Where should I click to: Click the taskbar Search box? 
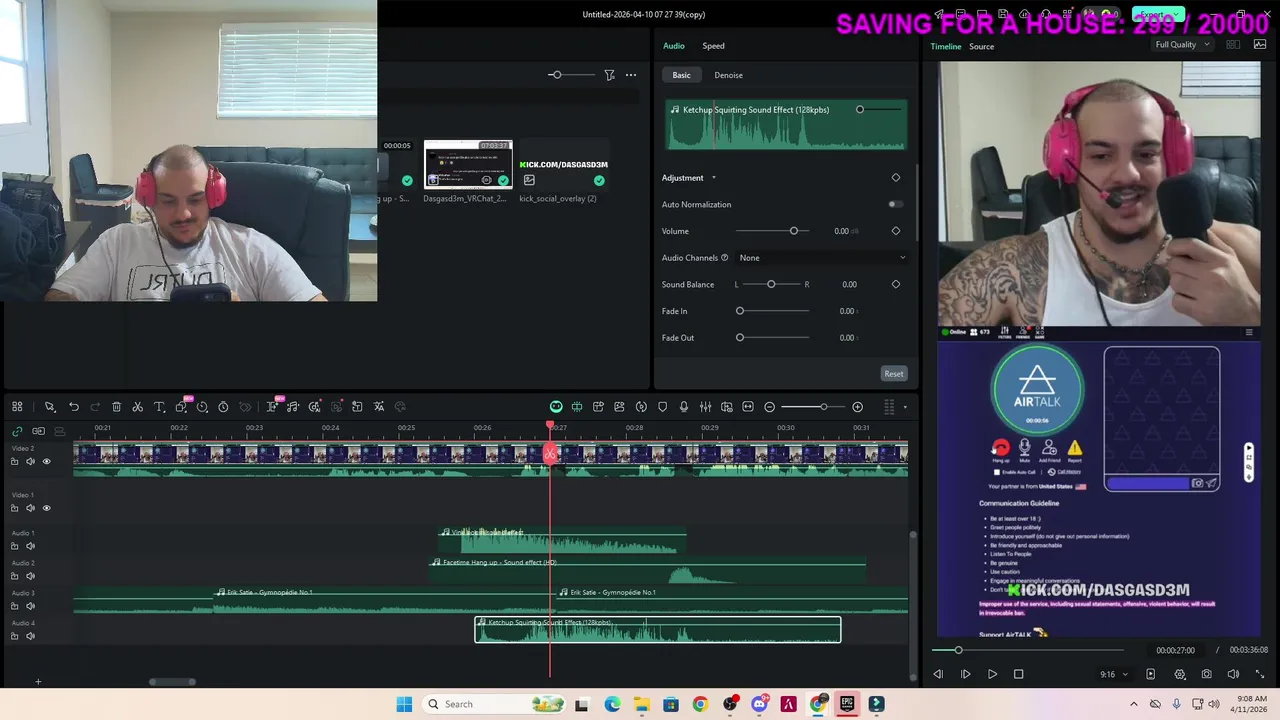click(494, 704)
